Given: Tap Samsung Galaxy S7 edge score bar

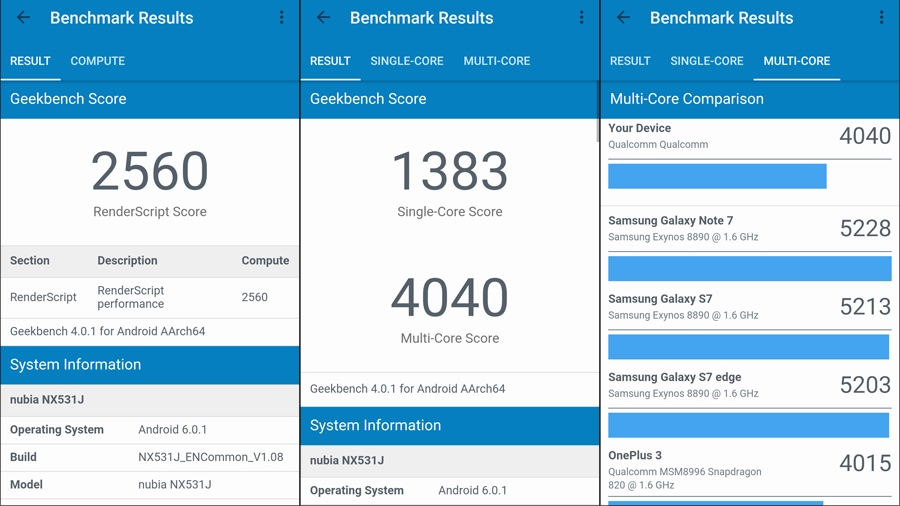Looking at the screenshot, I should (748, 426).
